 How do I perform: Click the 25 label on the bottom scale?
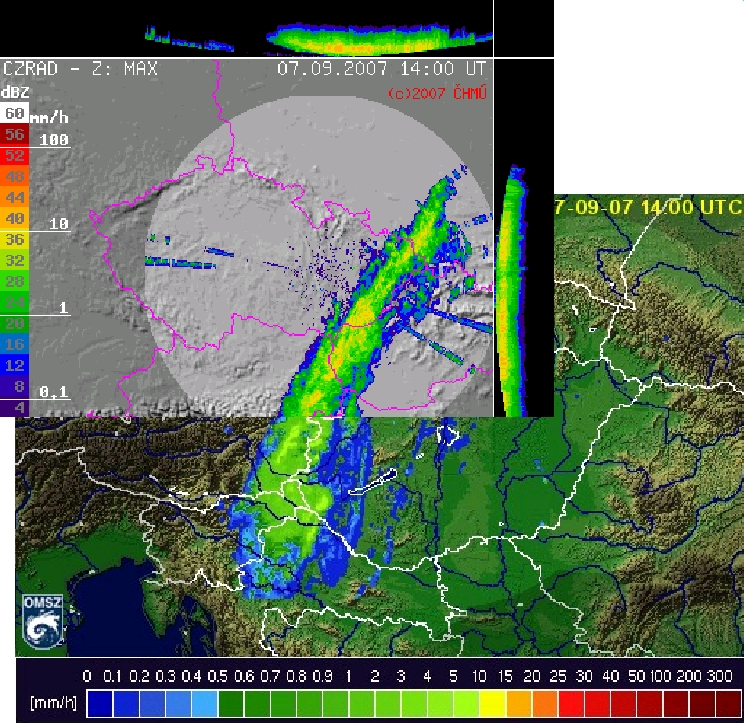point(558,676)
